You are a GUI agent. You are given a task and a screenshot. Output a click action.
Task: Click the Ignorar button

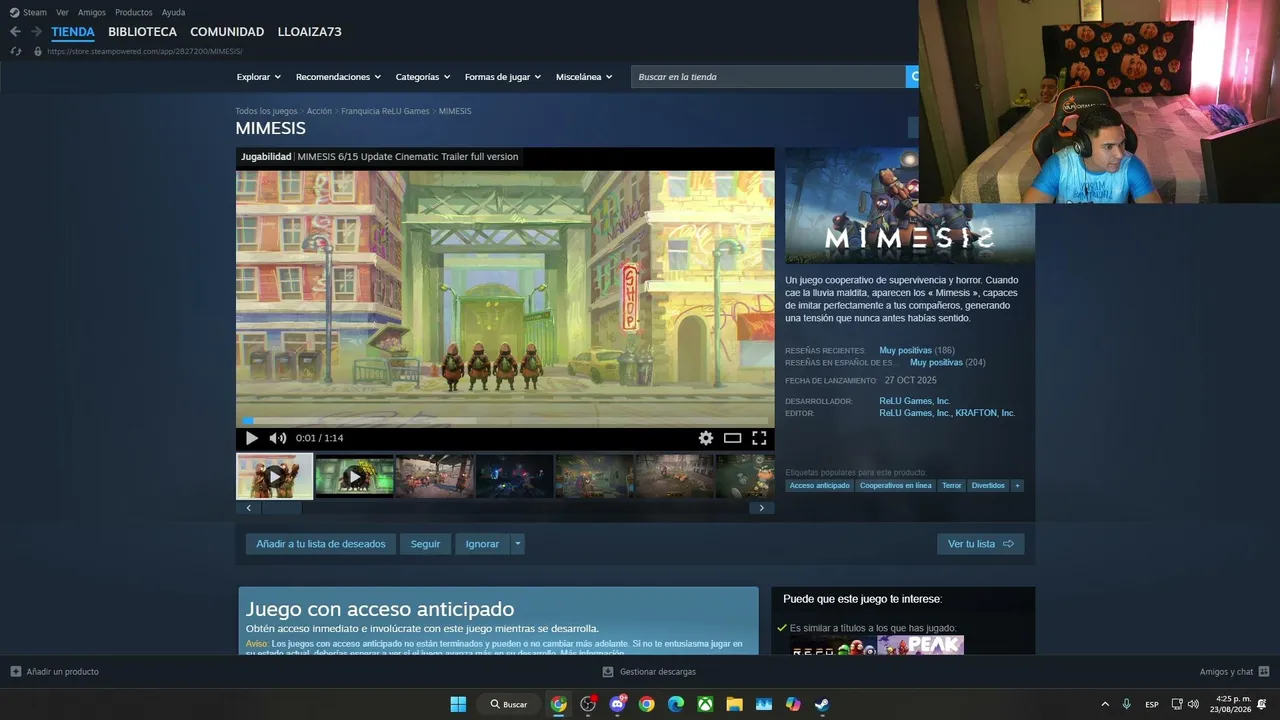[482, 544]
